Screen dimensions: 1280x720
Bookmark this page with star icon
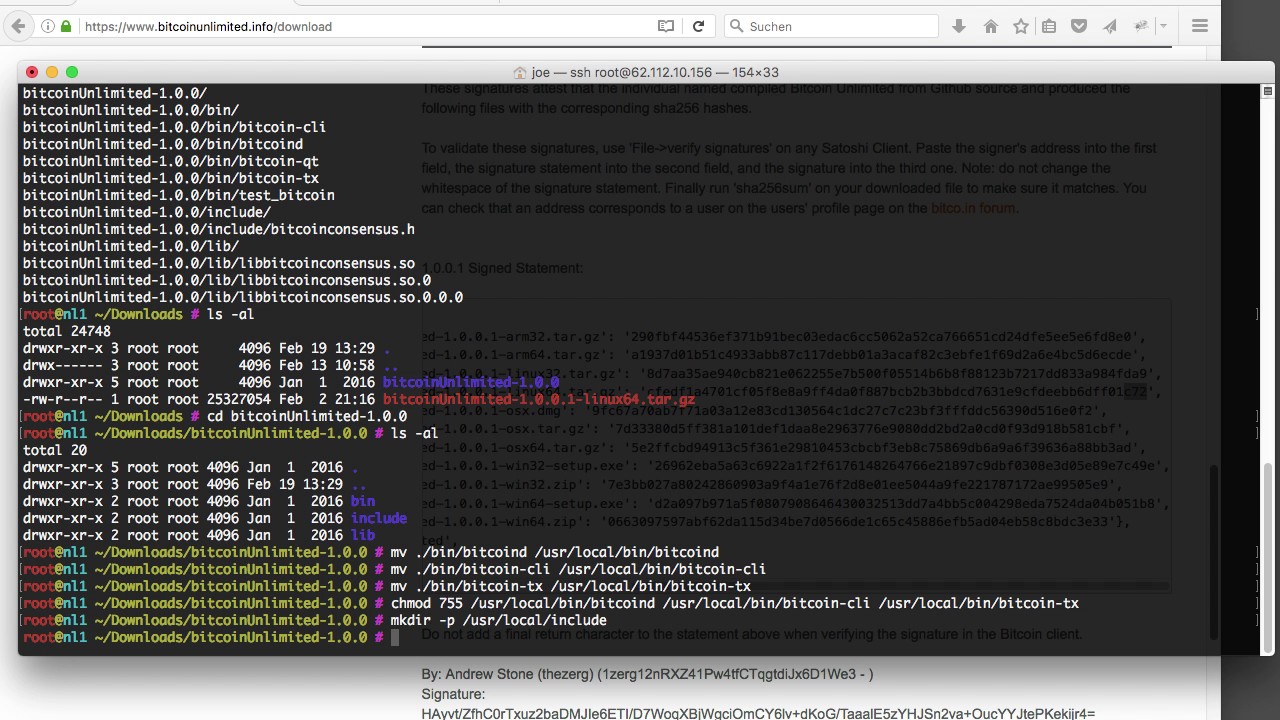(x=1020, y=27)
